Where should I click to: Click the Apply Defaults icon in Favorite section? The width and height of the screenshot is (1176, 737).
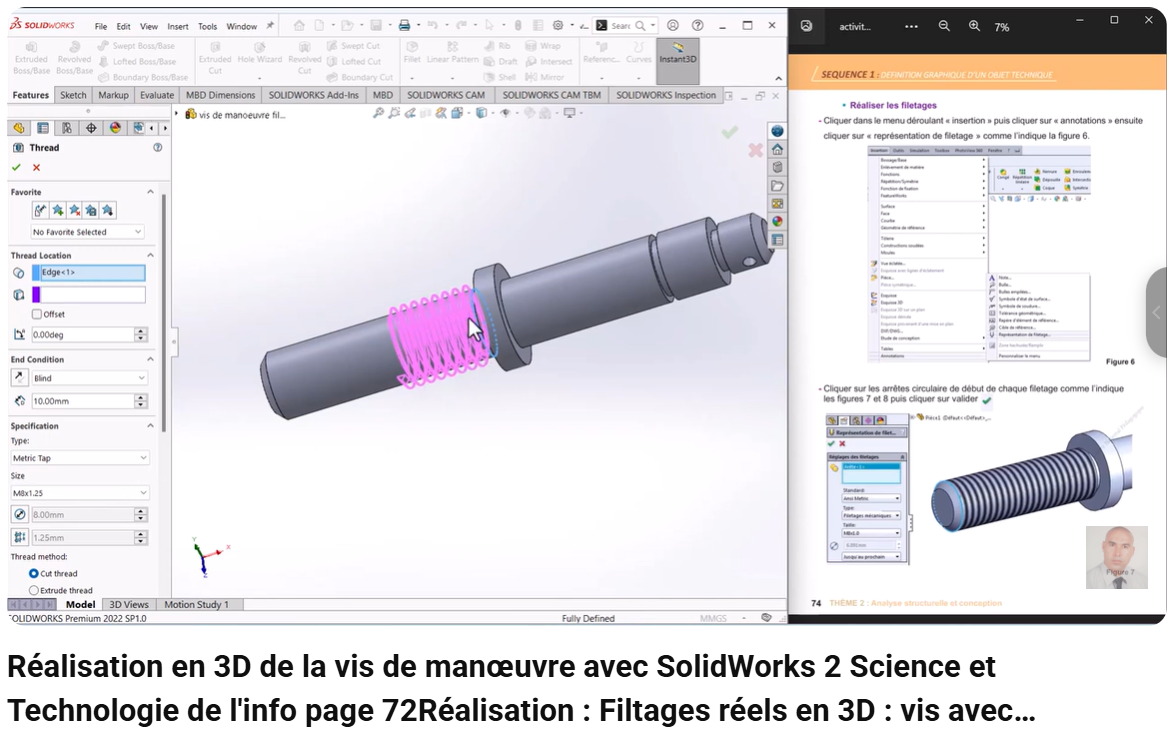(40, 211)
